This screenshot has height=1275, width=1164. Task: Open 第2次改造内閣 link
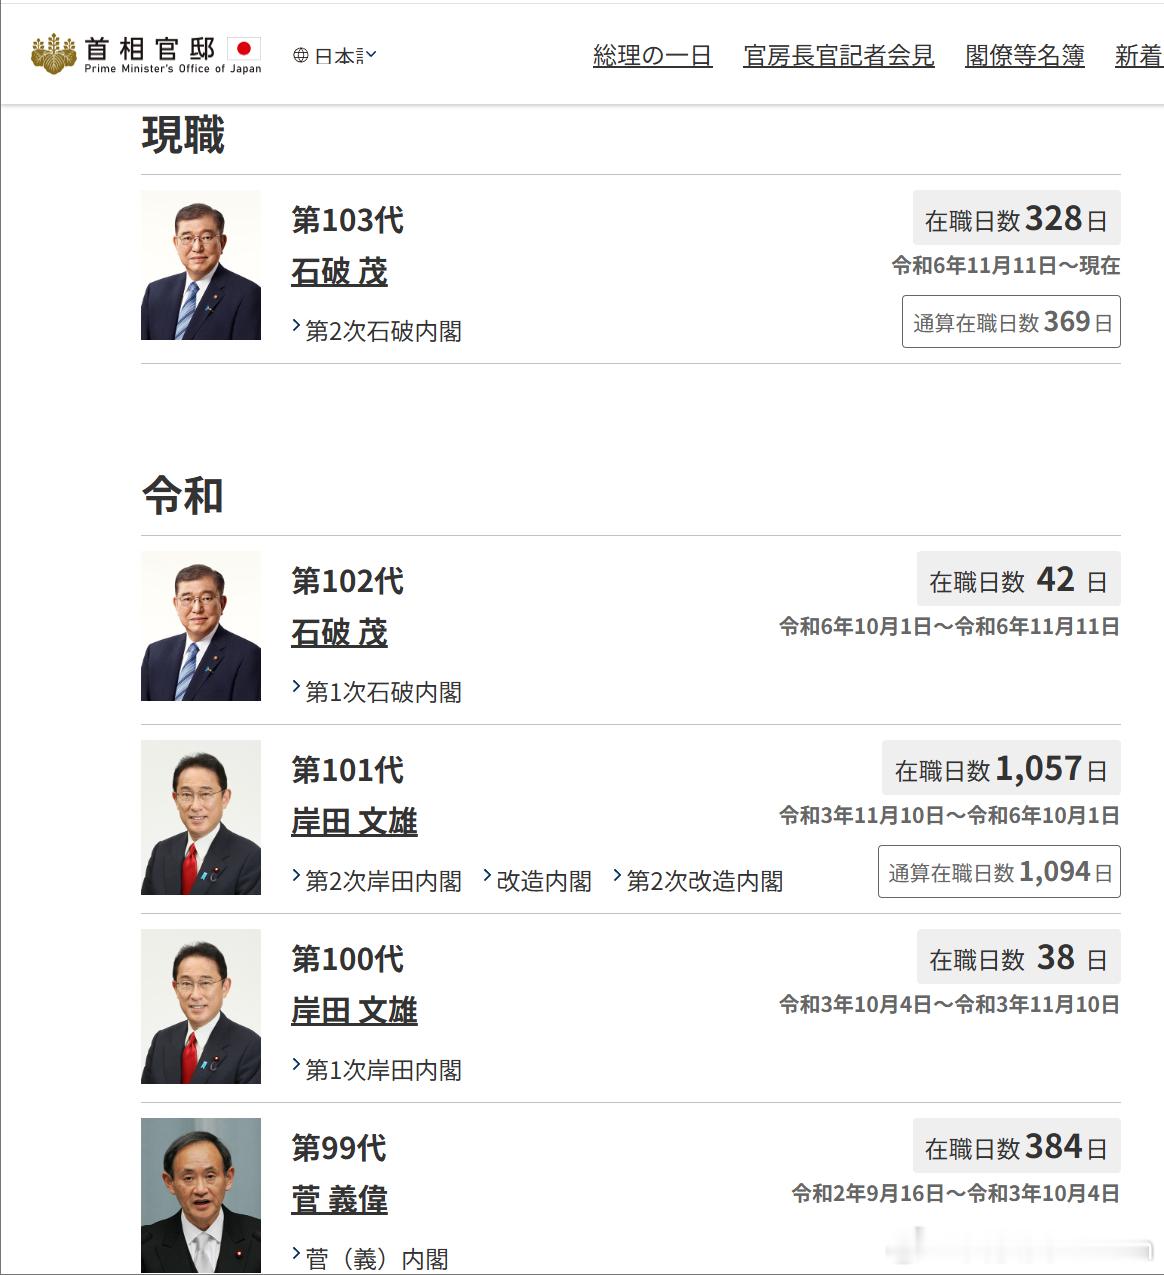coord(704,881)
